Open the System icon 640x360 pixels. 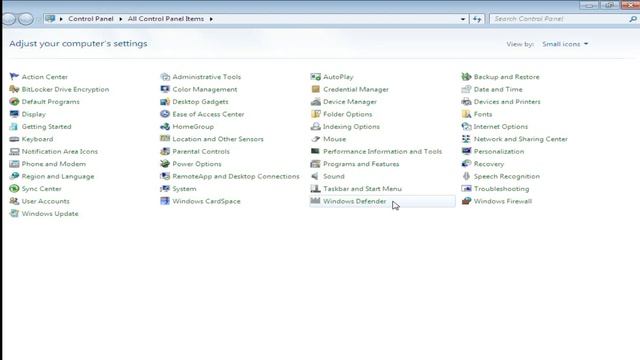[x=165, y=189]
